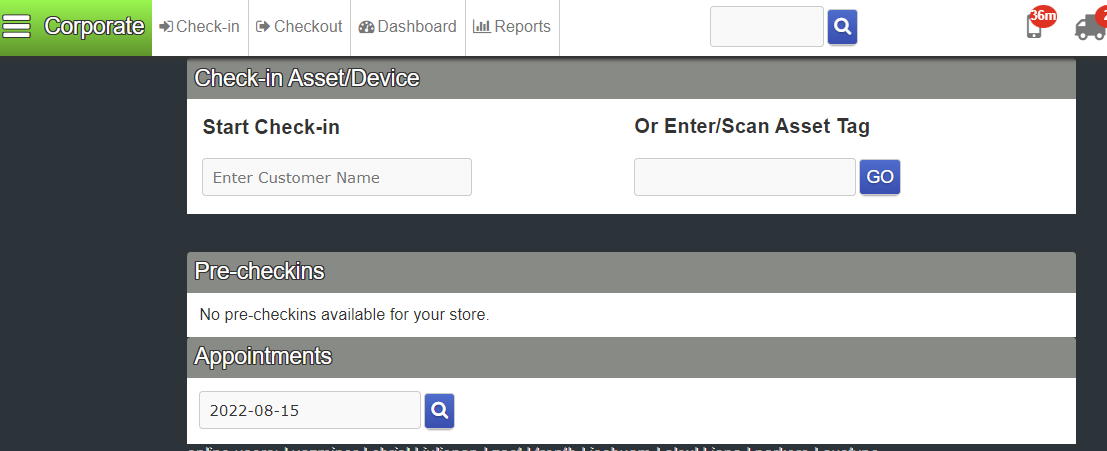Image resolution: width=1107 pixels, height=451 pixels.
Task: Click the appointments date field
Action: [310, 410]
